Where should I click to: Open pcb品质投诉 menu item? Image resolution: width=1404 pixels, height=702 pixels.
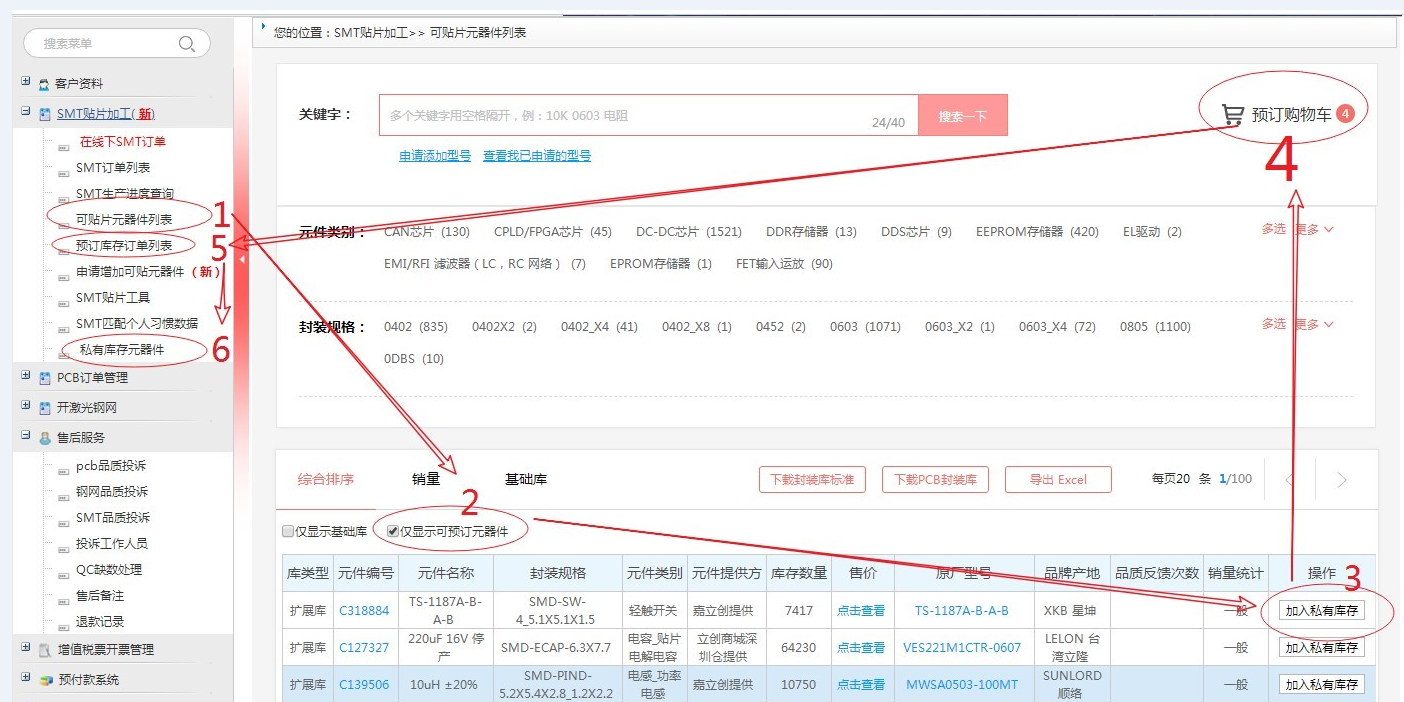(x=111, y=466)
